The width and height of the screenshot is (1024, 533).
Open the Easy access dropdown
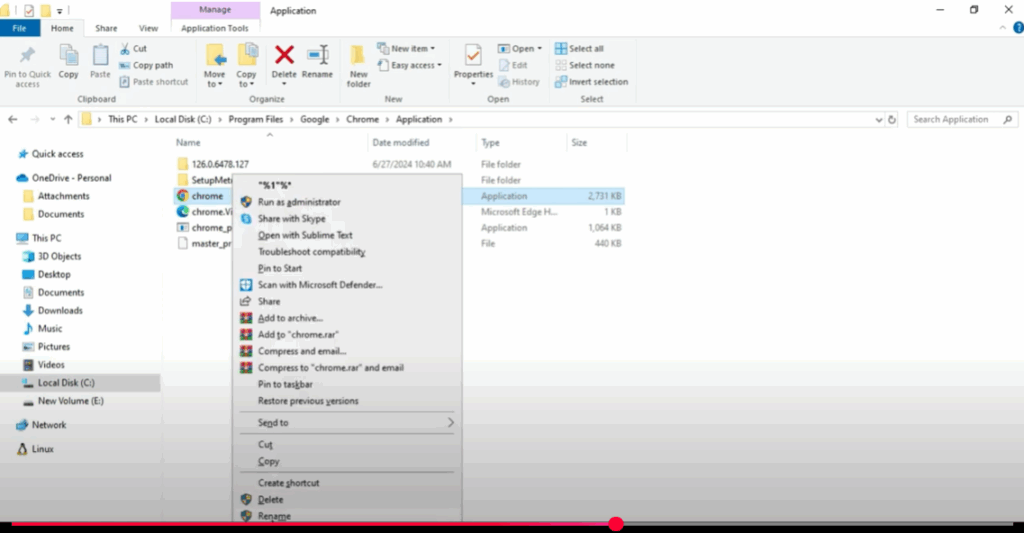pyautogui.click(x=410, y=65)
